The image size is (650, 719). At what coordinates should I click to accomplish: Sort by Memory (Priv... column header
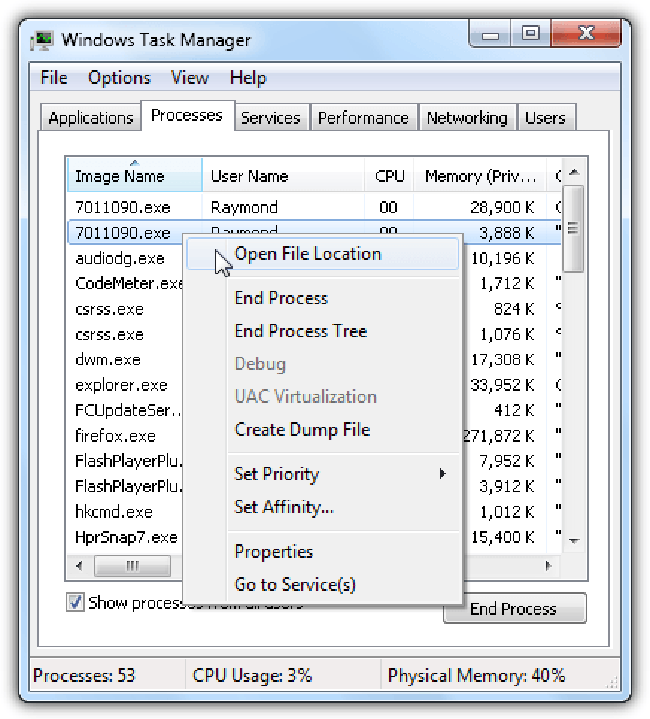pyautogui.click(x=480, y=176)
